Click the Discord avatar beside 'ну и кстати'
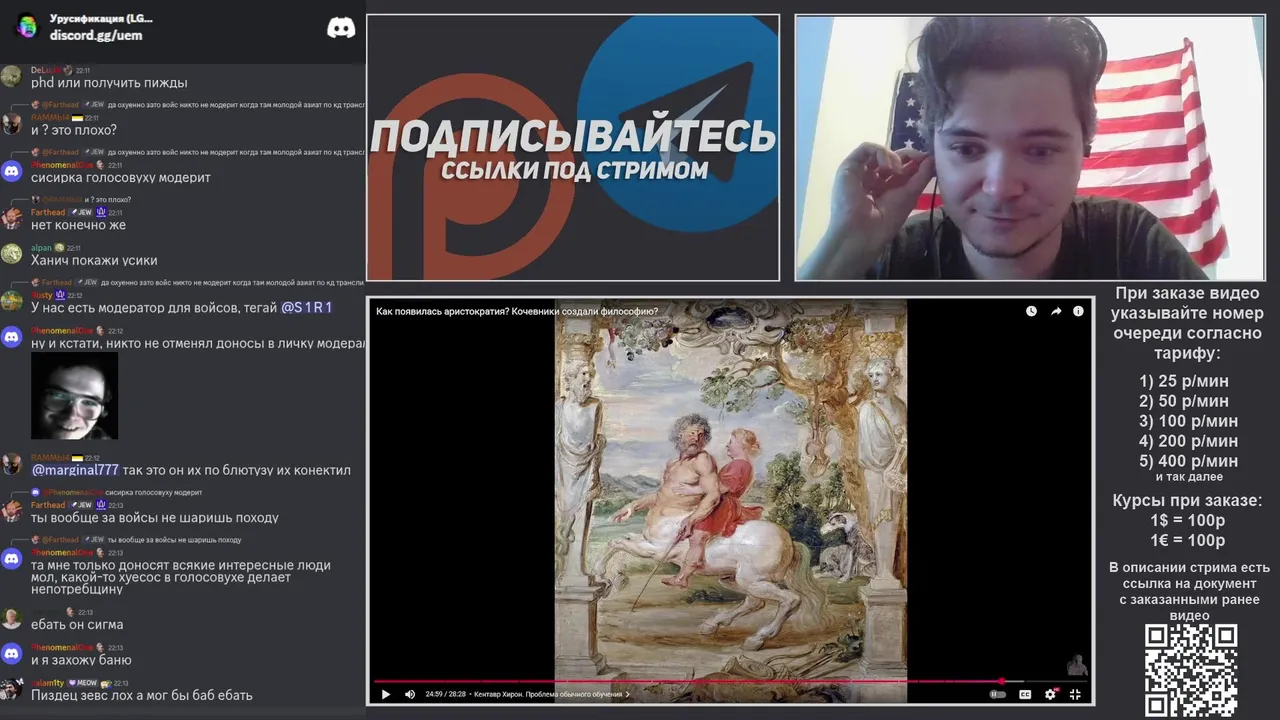Viewport: 1280px width, 720px height. point(11,337)
